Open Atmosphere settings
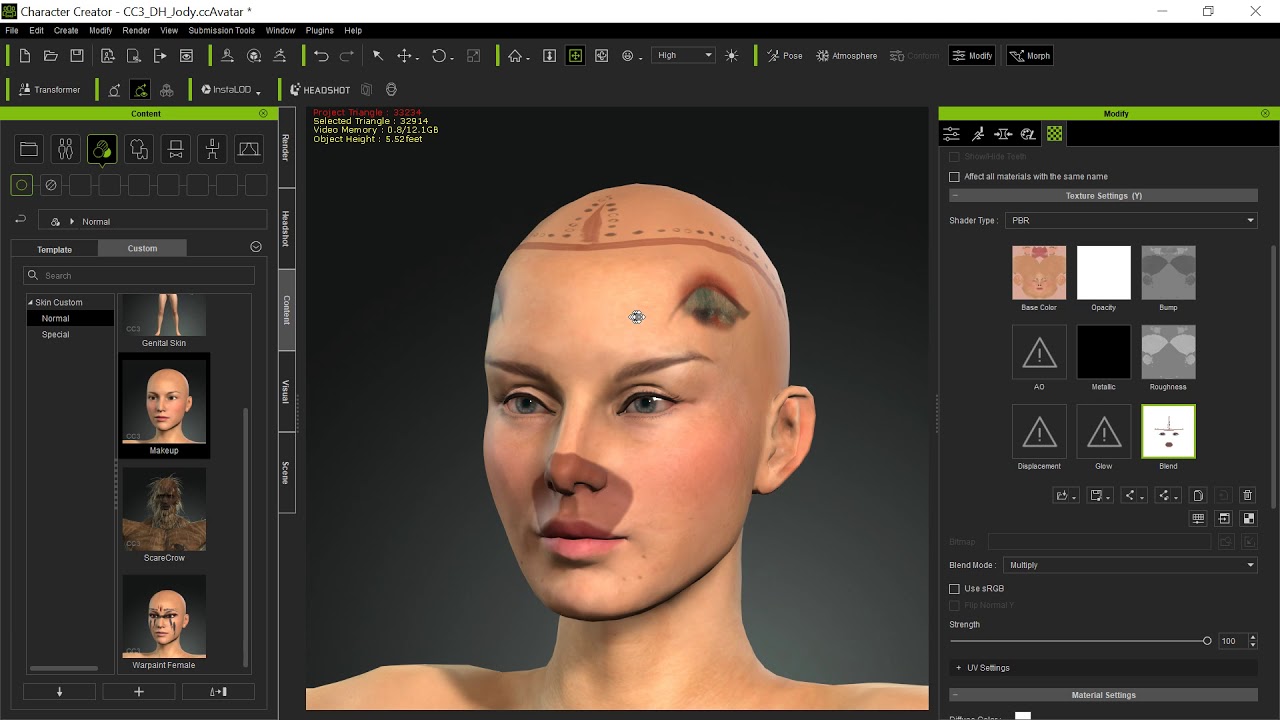 point(846,56)
